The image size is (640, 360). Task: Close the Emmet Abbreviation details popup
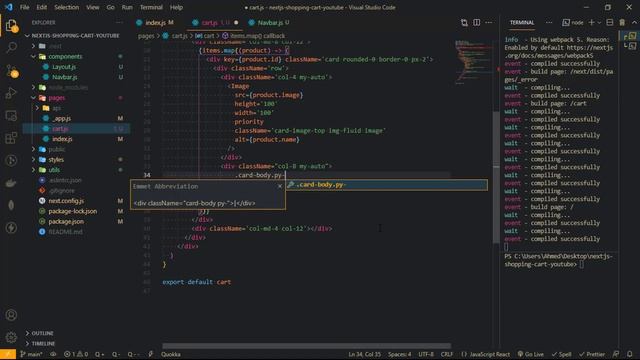coord(280,186)
